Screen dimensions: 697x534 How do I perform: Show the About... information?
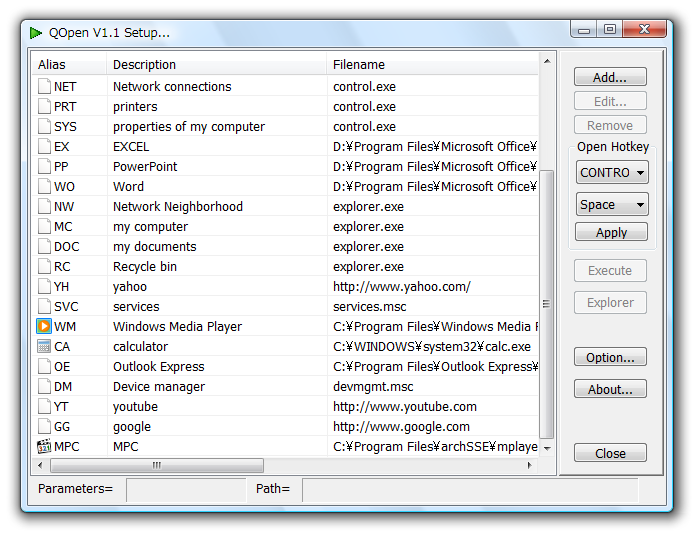point(610,390)
